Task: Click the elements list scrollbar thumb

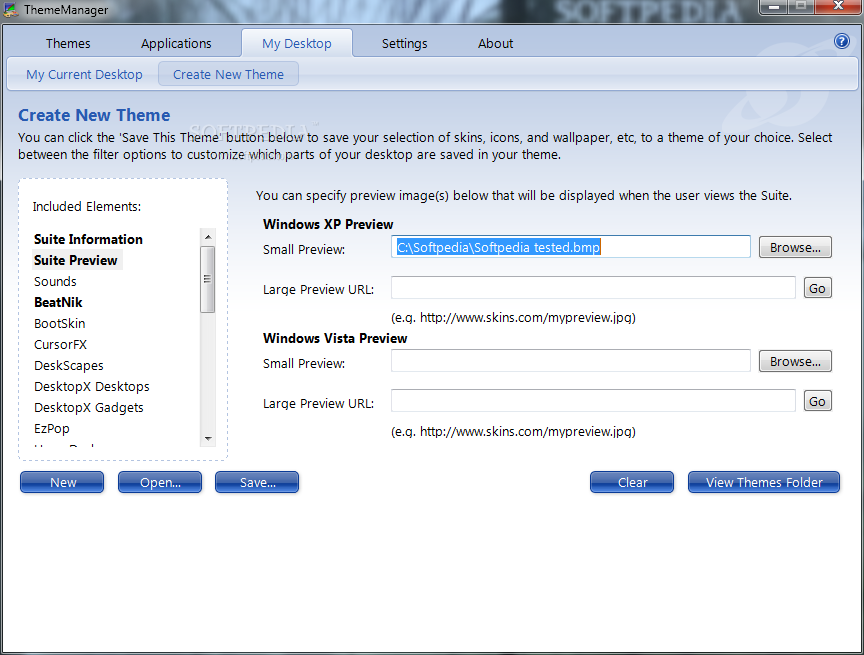Action: pyautogui.click(x=208, y=279)
